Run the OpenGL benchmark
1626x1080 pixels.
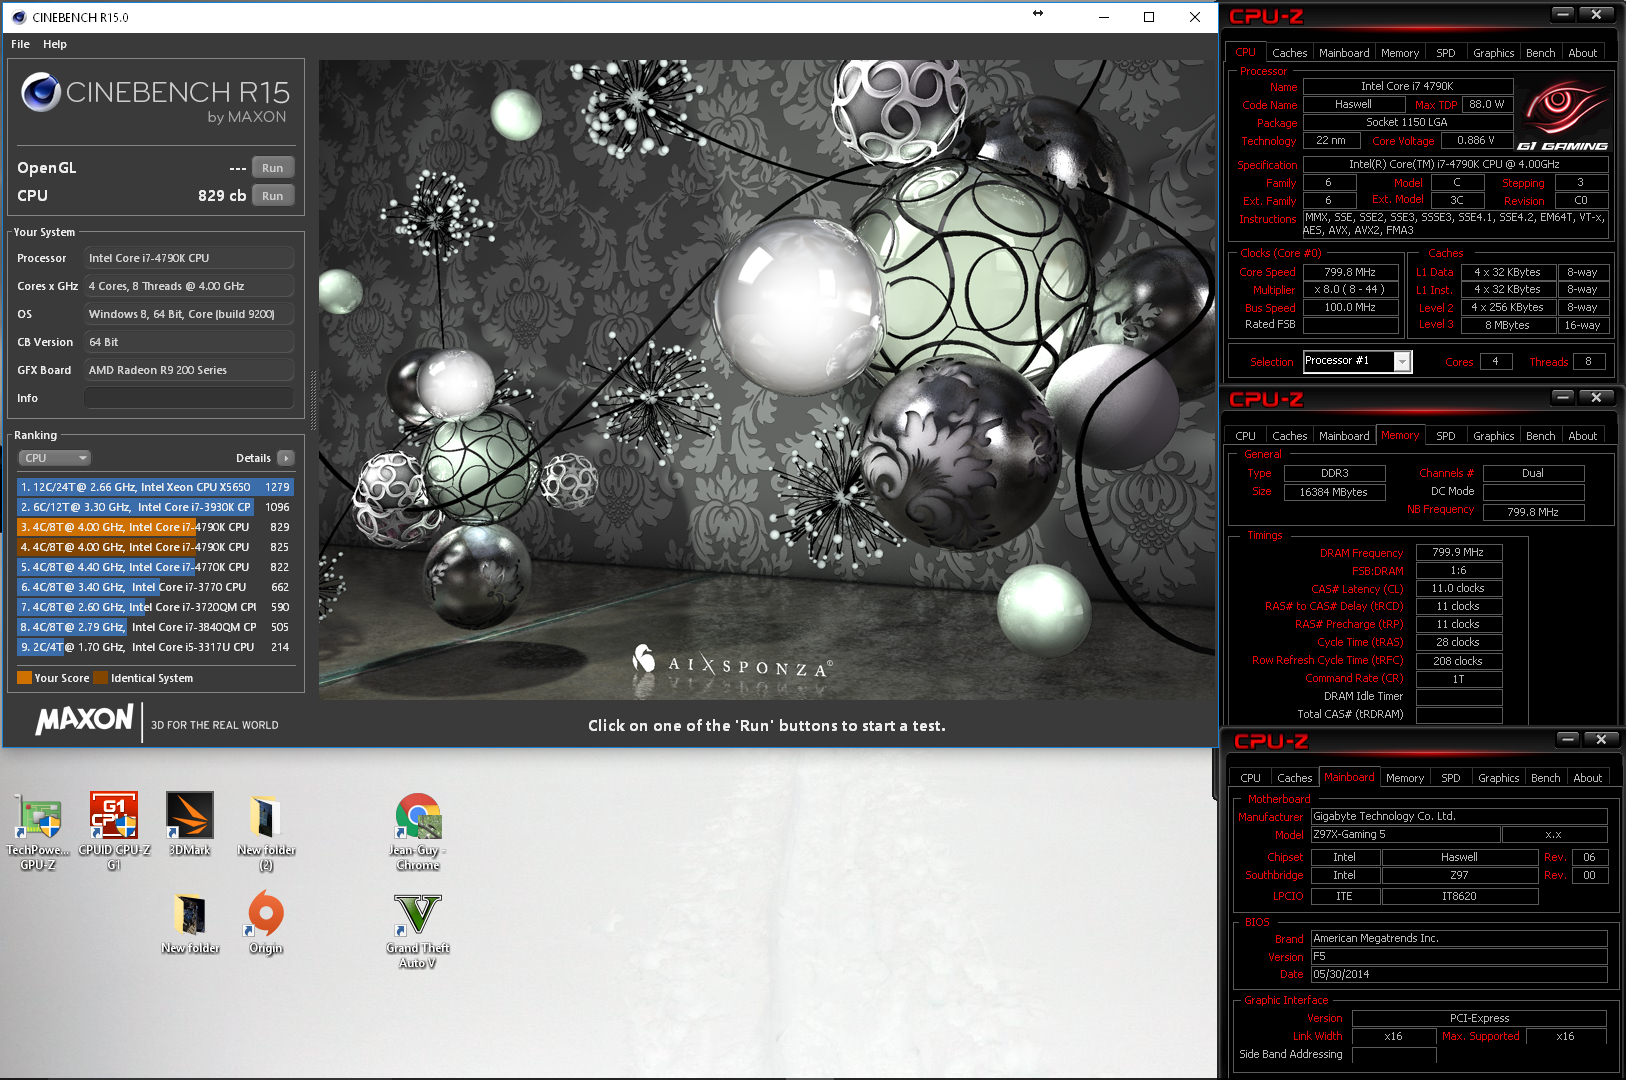click(273, 168)
